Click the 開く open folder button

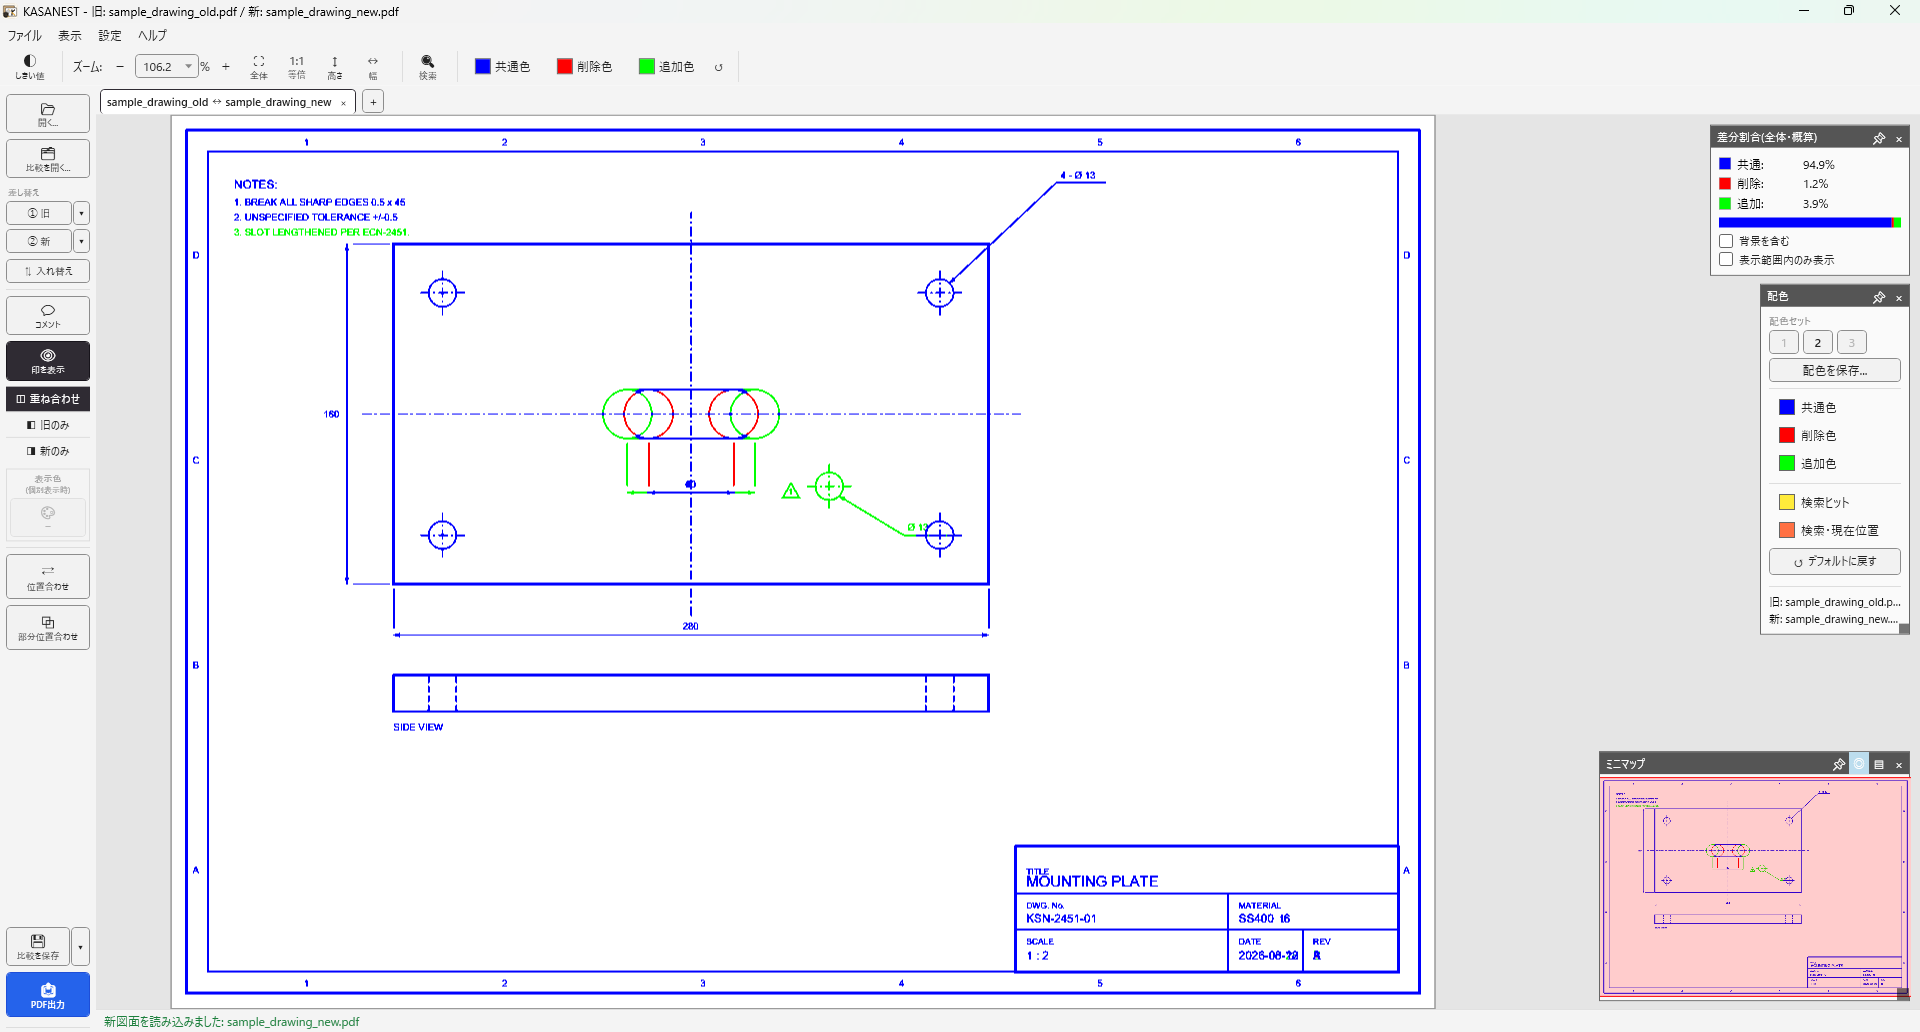pos(48,114)
